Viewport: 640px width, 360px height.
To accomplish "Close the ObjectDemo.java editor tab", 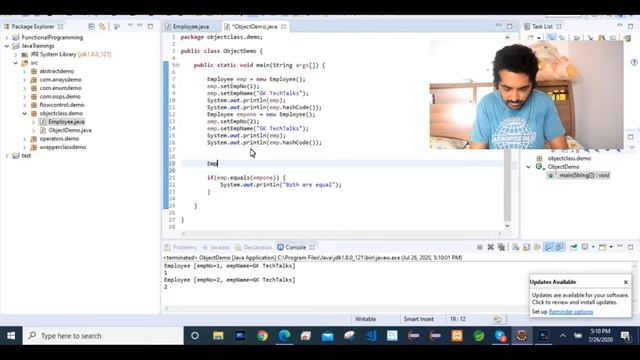I will pyautogui.click(x=284, y=27).
